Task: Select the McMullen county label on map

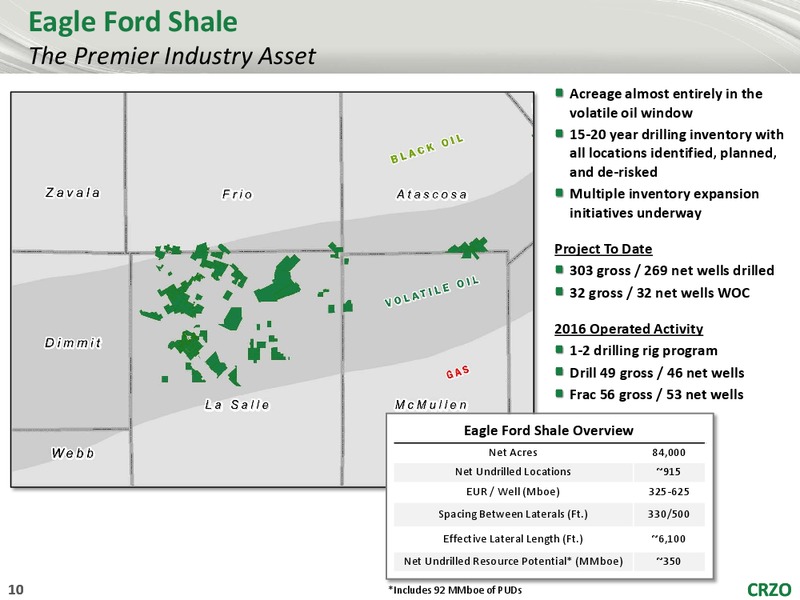Action: click(432, 405)
